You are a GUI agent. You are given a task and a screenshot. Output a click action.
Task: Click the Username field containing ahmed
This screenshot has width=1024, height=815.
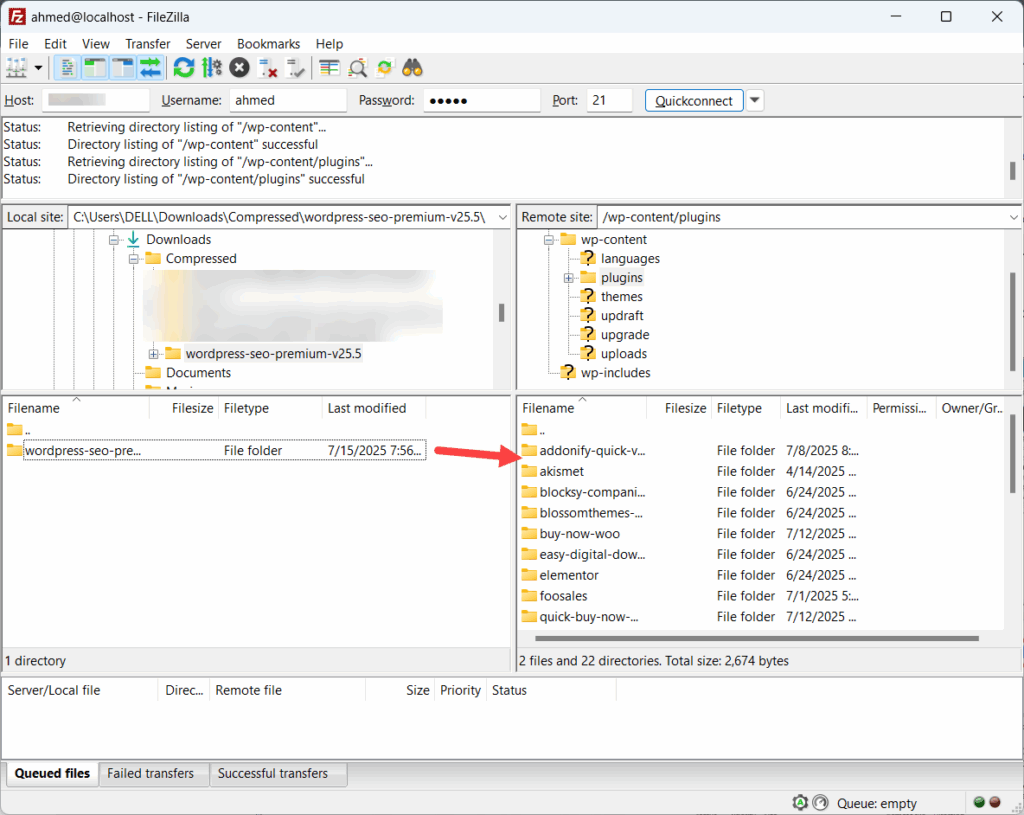click(x=288, y=100)
